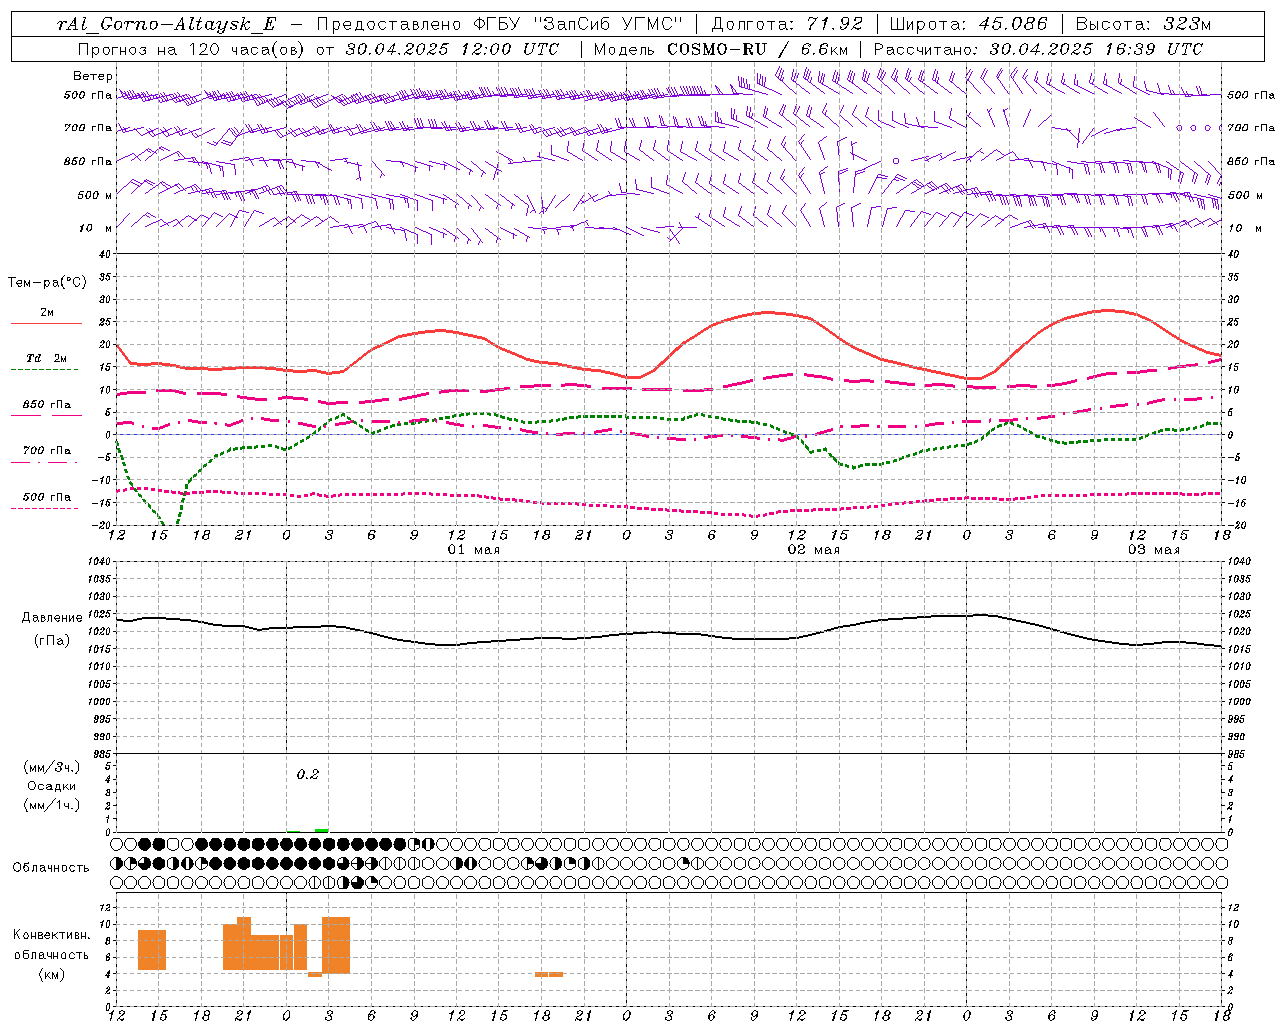1280x1024 pixels.
Task: Click the forecast start 30.04.2025 12:00 UTC
Action: (452, 49)
